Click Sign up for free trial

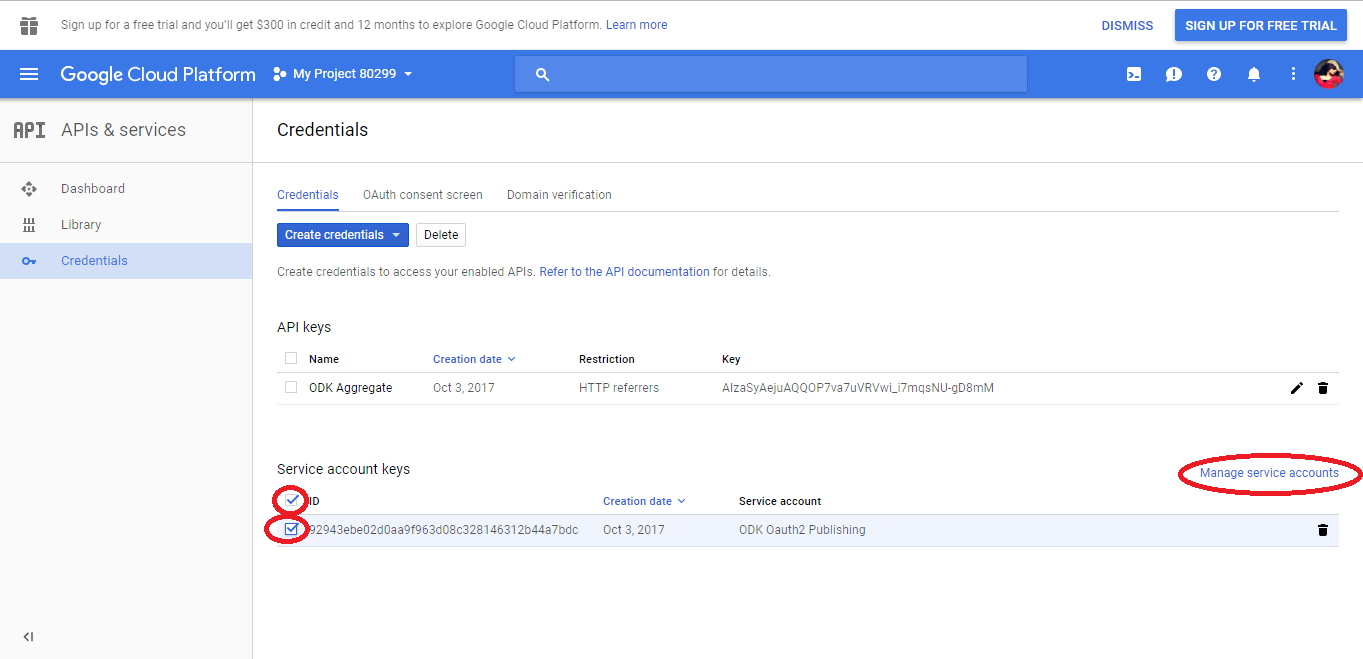(1261, 26)
